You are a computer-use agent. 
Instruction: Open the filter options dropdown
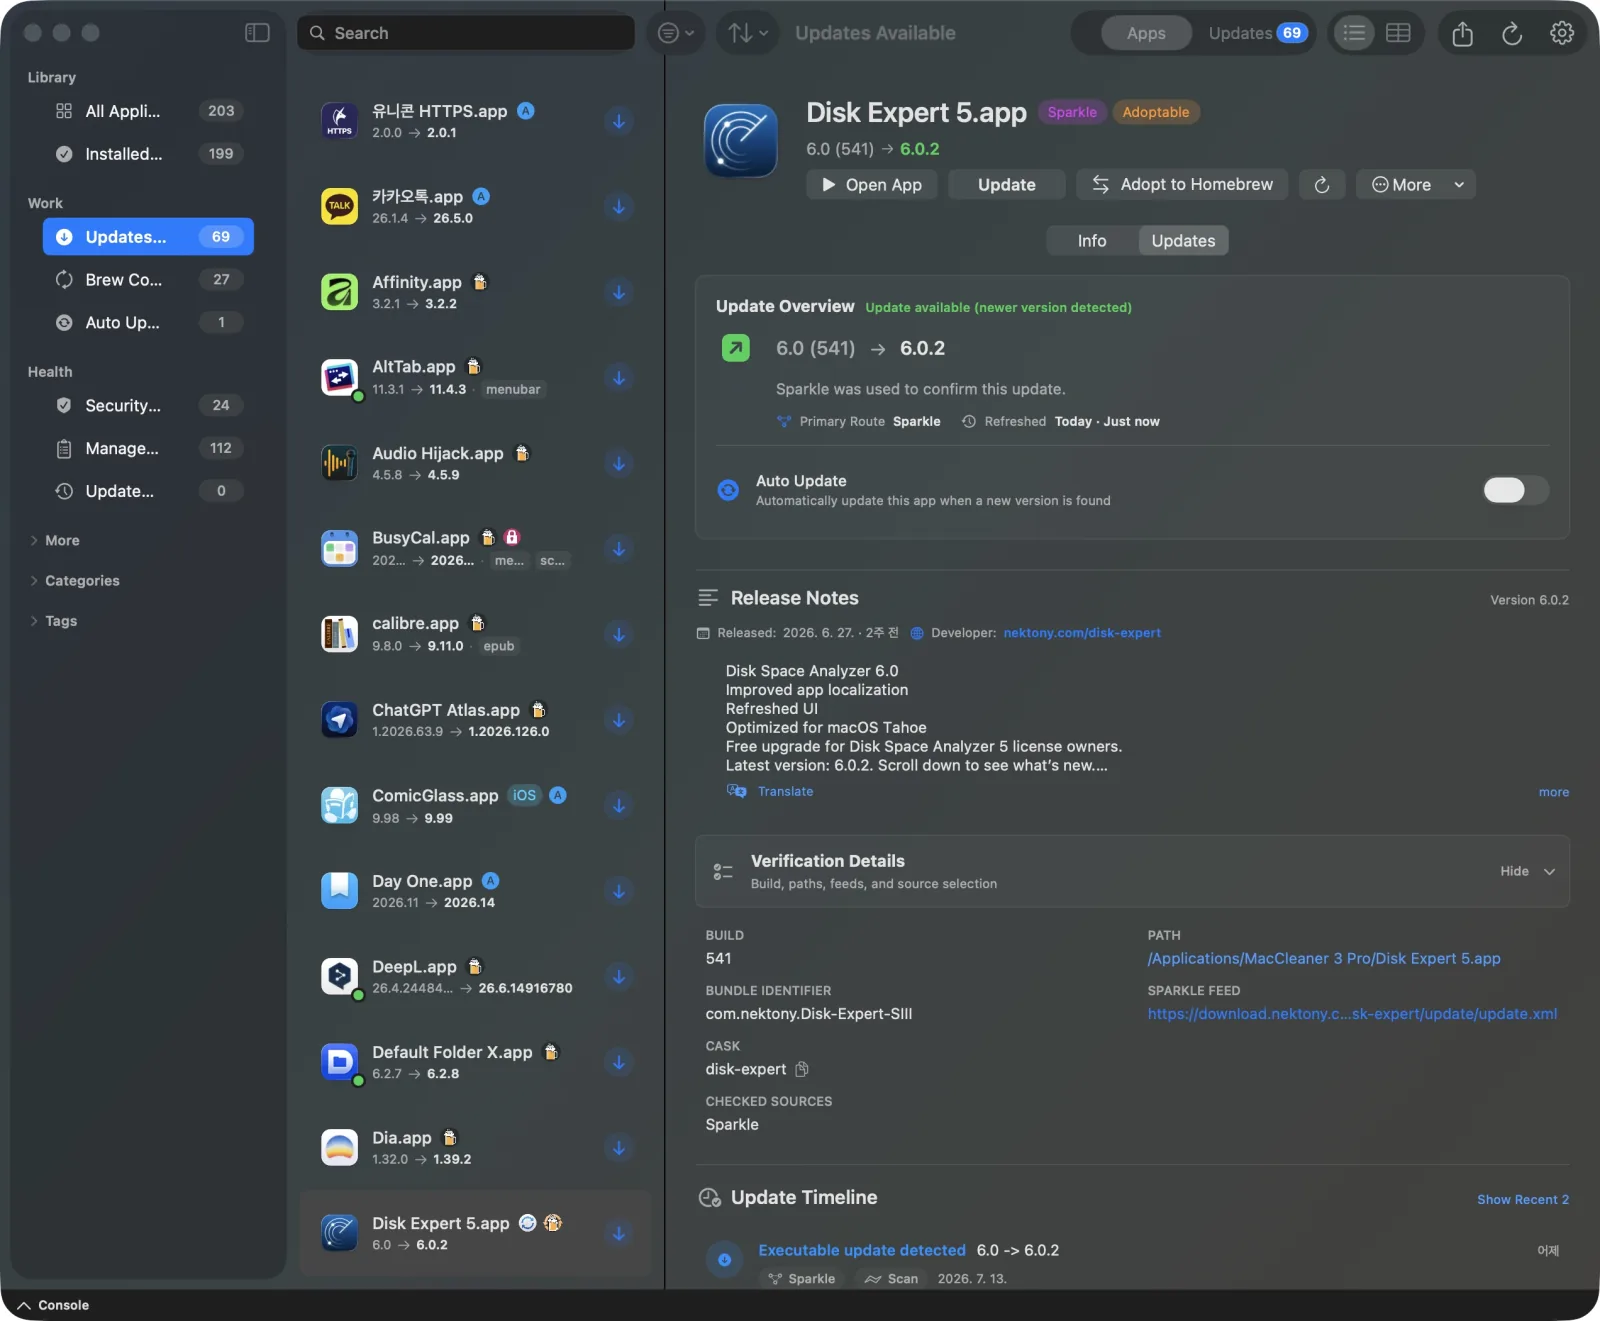point(676,33)
